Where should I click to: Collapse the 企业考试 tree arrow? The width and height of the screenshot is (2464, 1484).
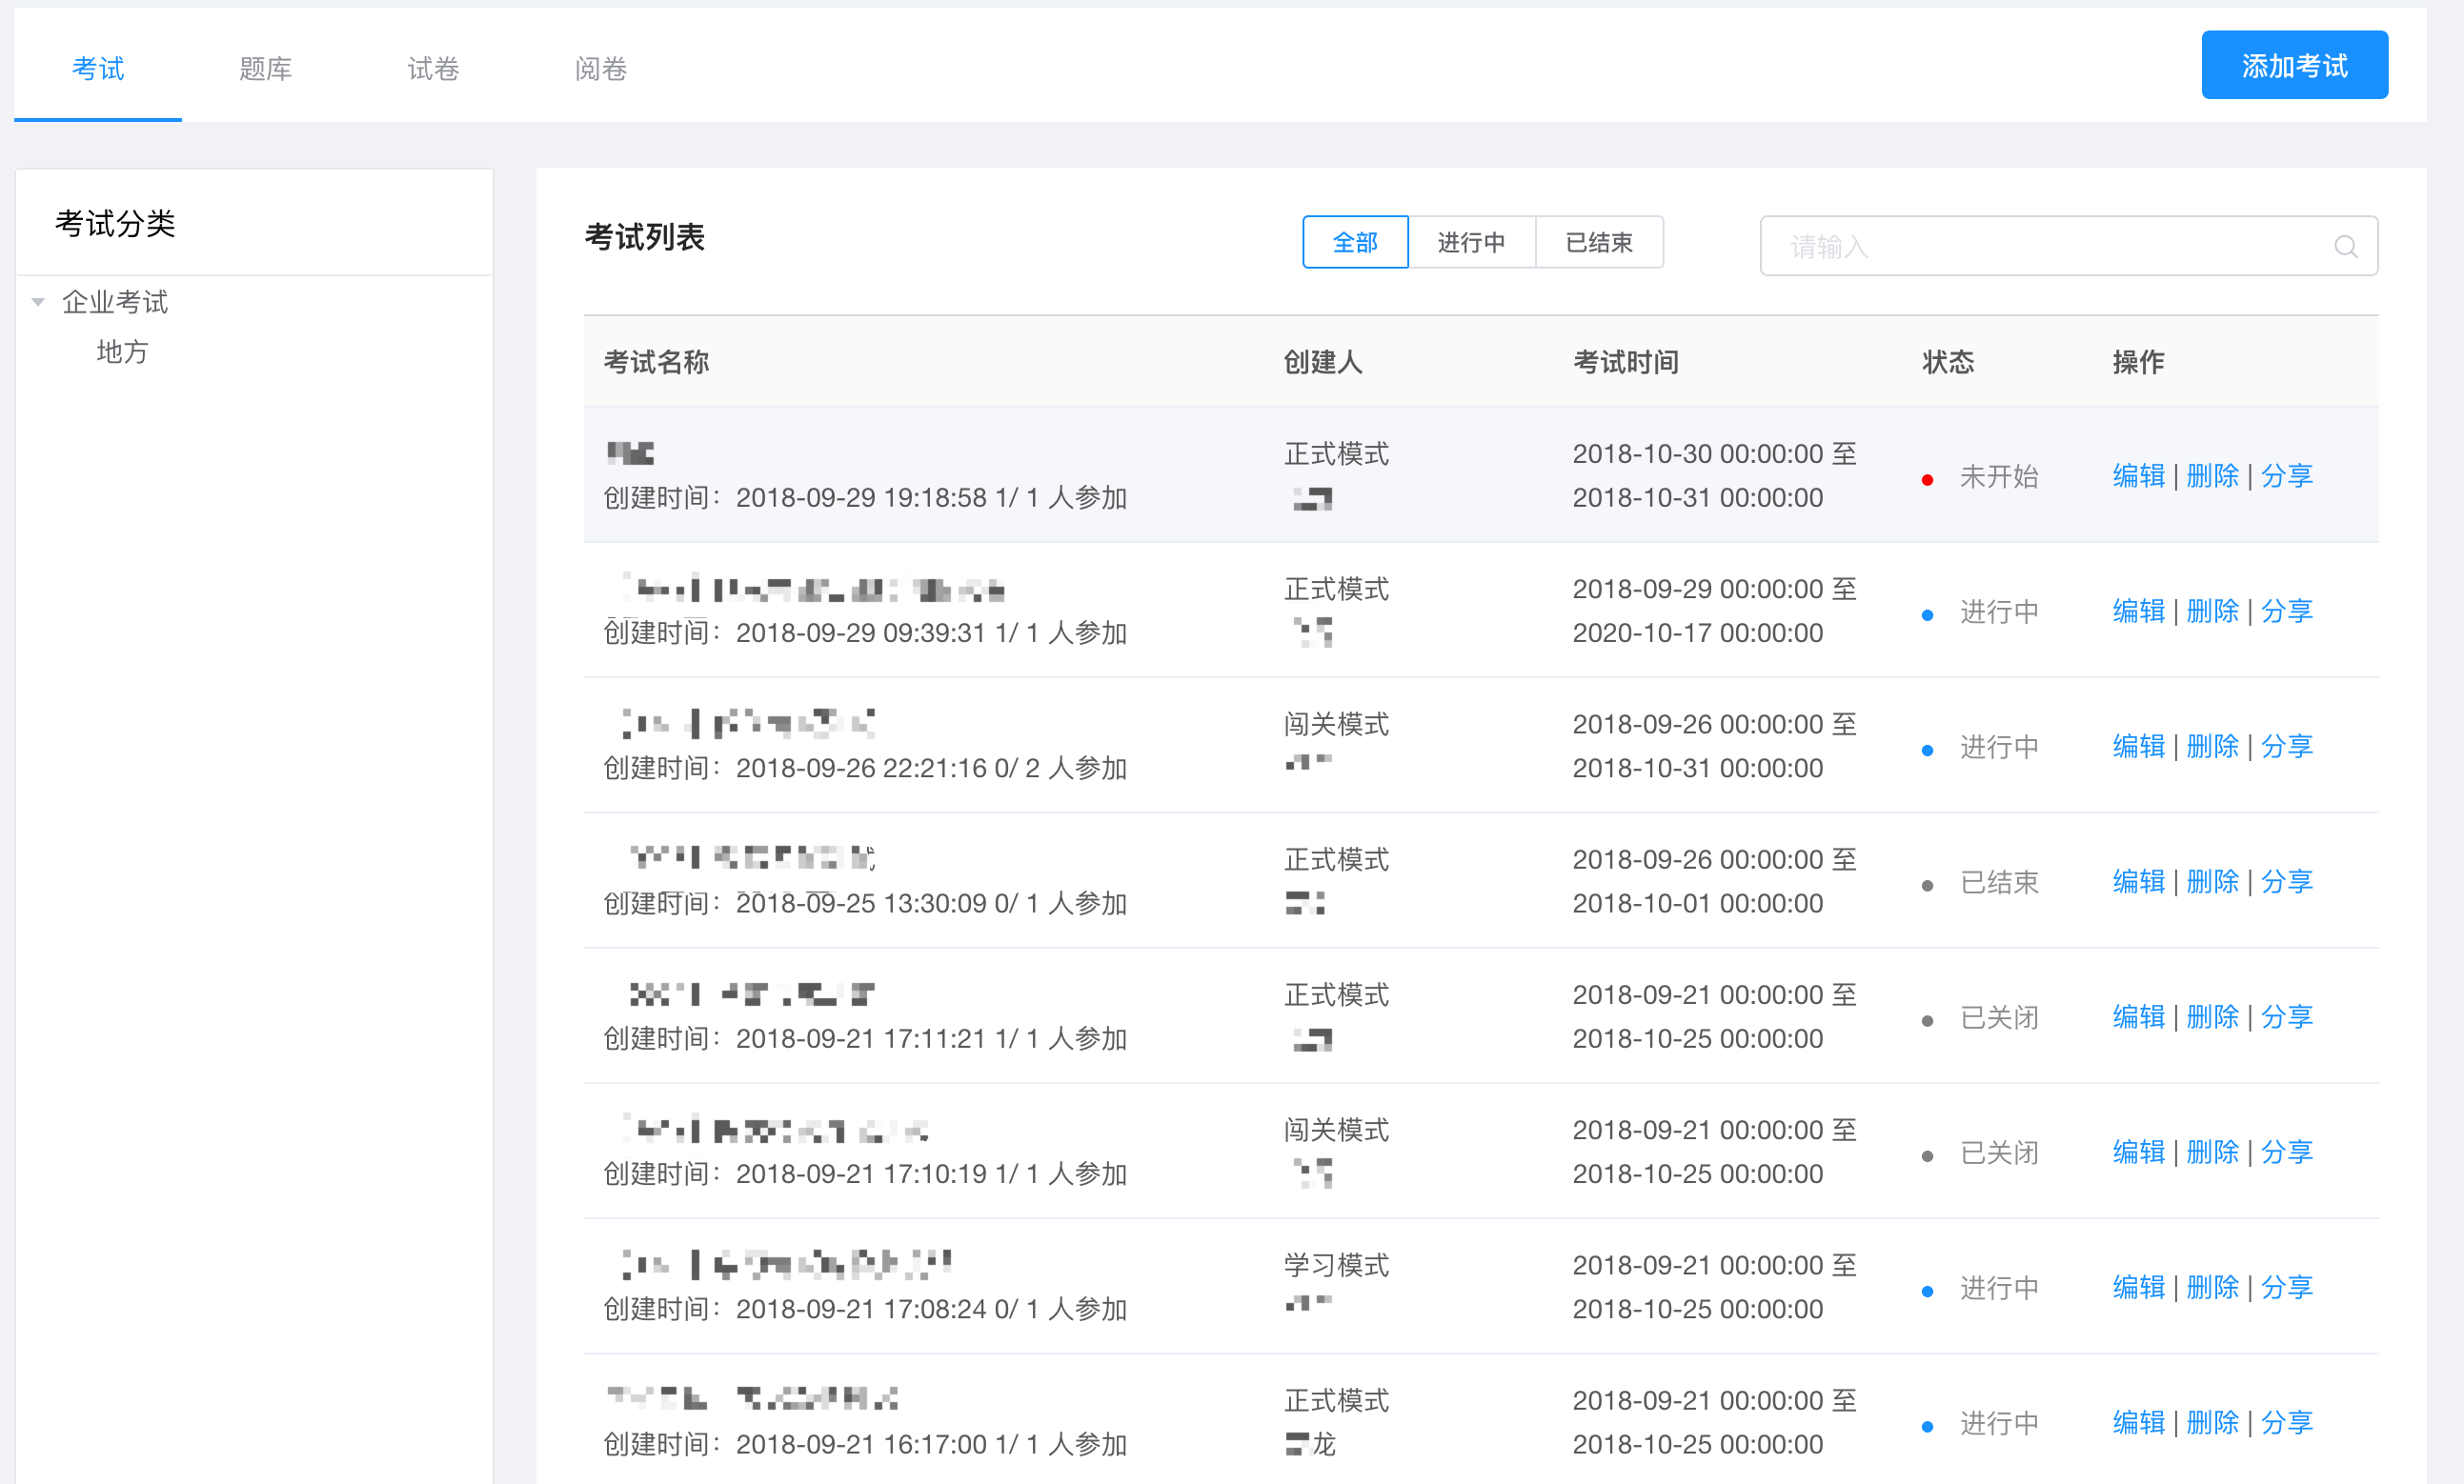(38, 302)
